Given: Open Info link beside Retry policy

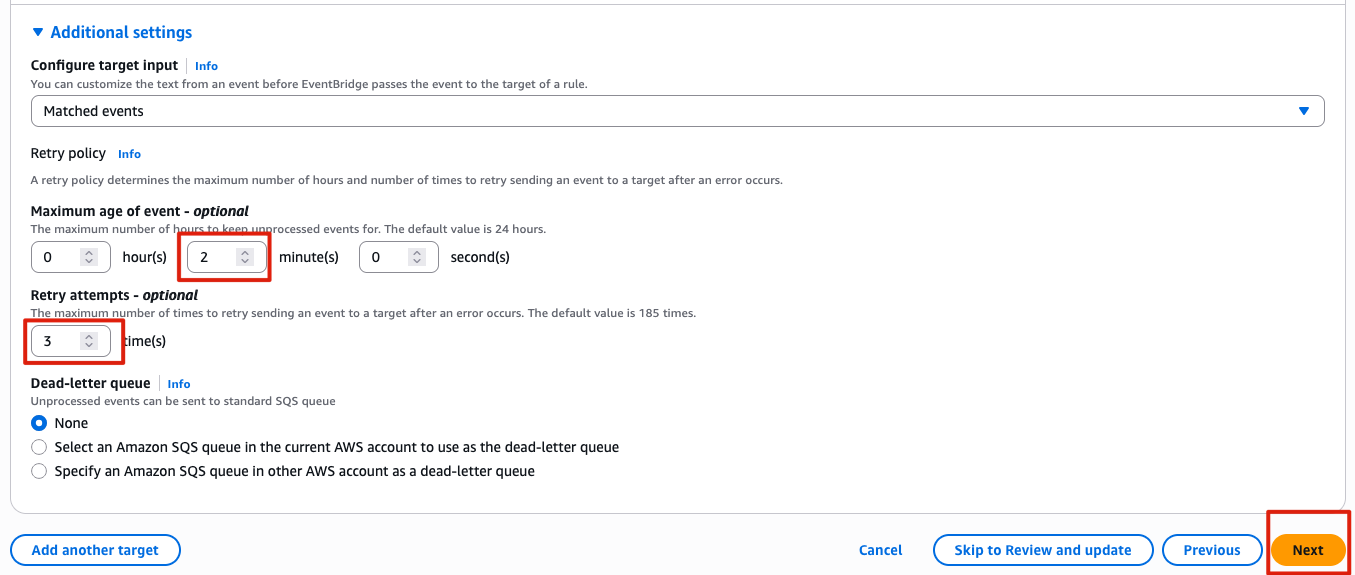Looking at the screenshot, I should 129,154.
